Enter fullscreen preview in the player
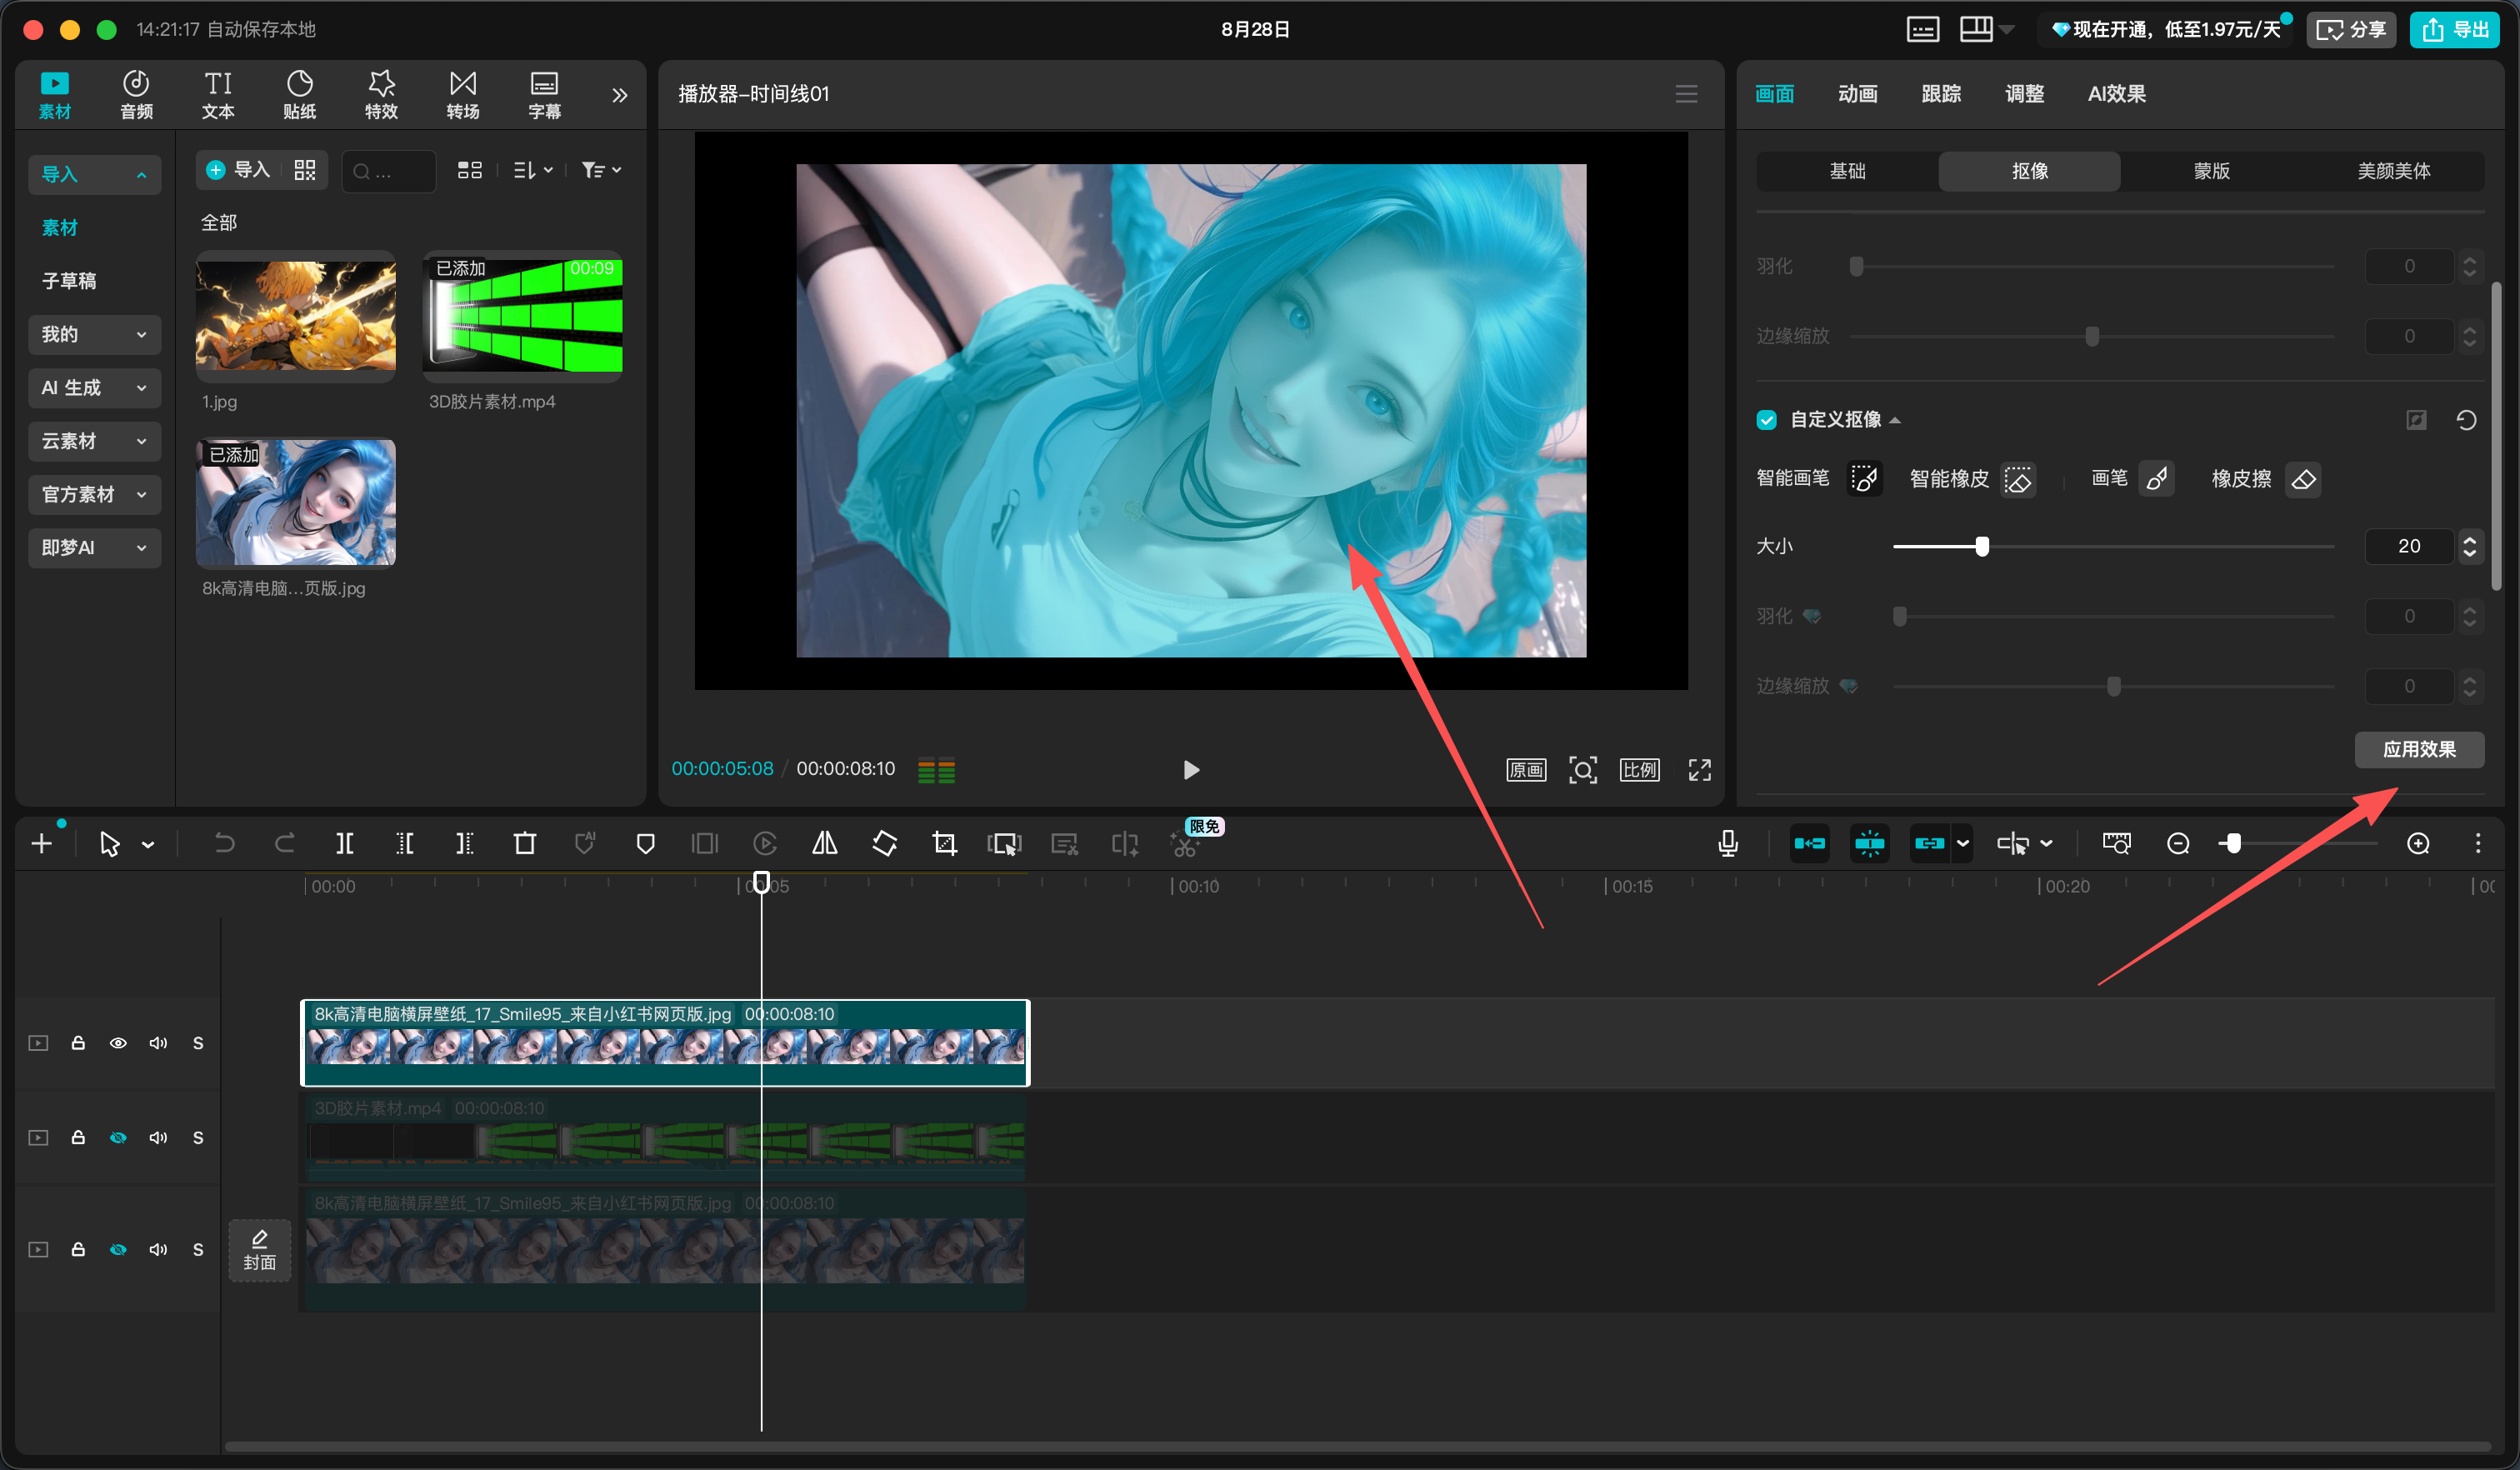Viewport: 2520px width, 1470px height. pyautogui.click(x=1700, y=769)
